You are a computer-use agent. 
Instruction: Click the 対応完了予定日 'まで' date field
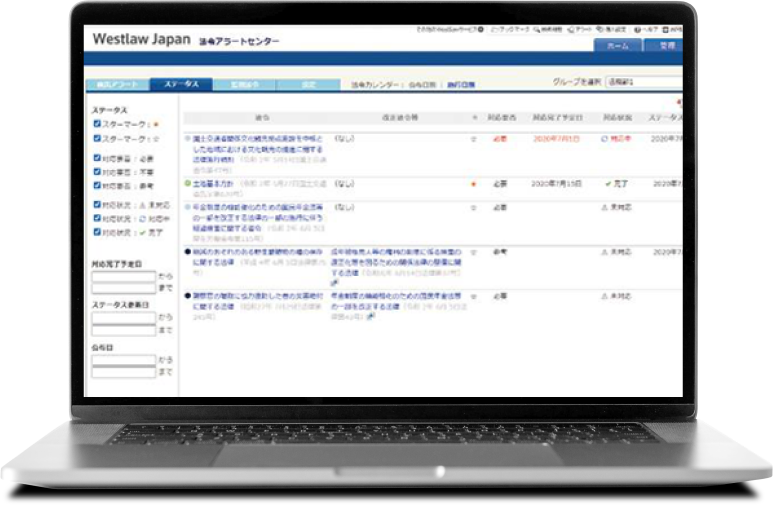(x=124, y=288)
